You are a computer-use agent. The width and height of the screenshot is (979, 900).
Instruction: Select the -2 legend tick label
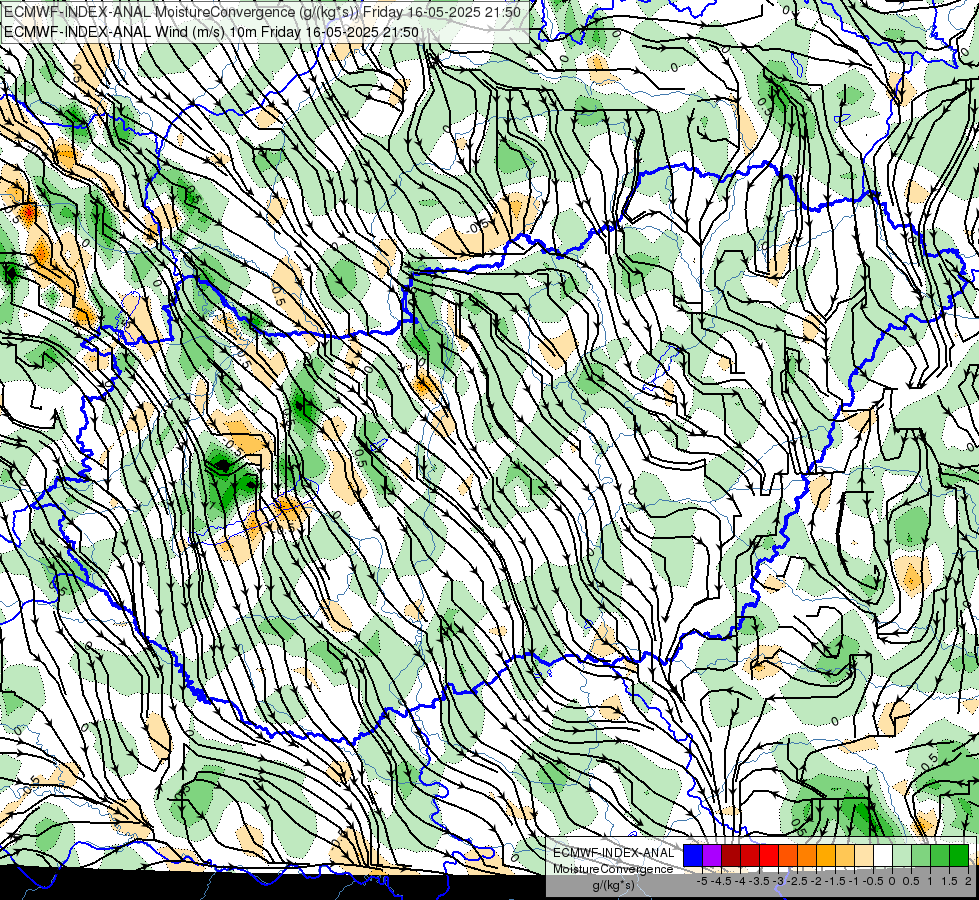tap(816, 881)
